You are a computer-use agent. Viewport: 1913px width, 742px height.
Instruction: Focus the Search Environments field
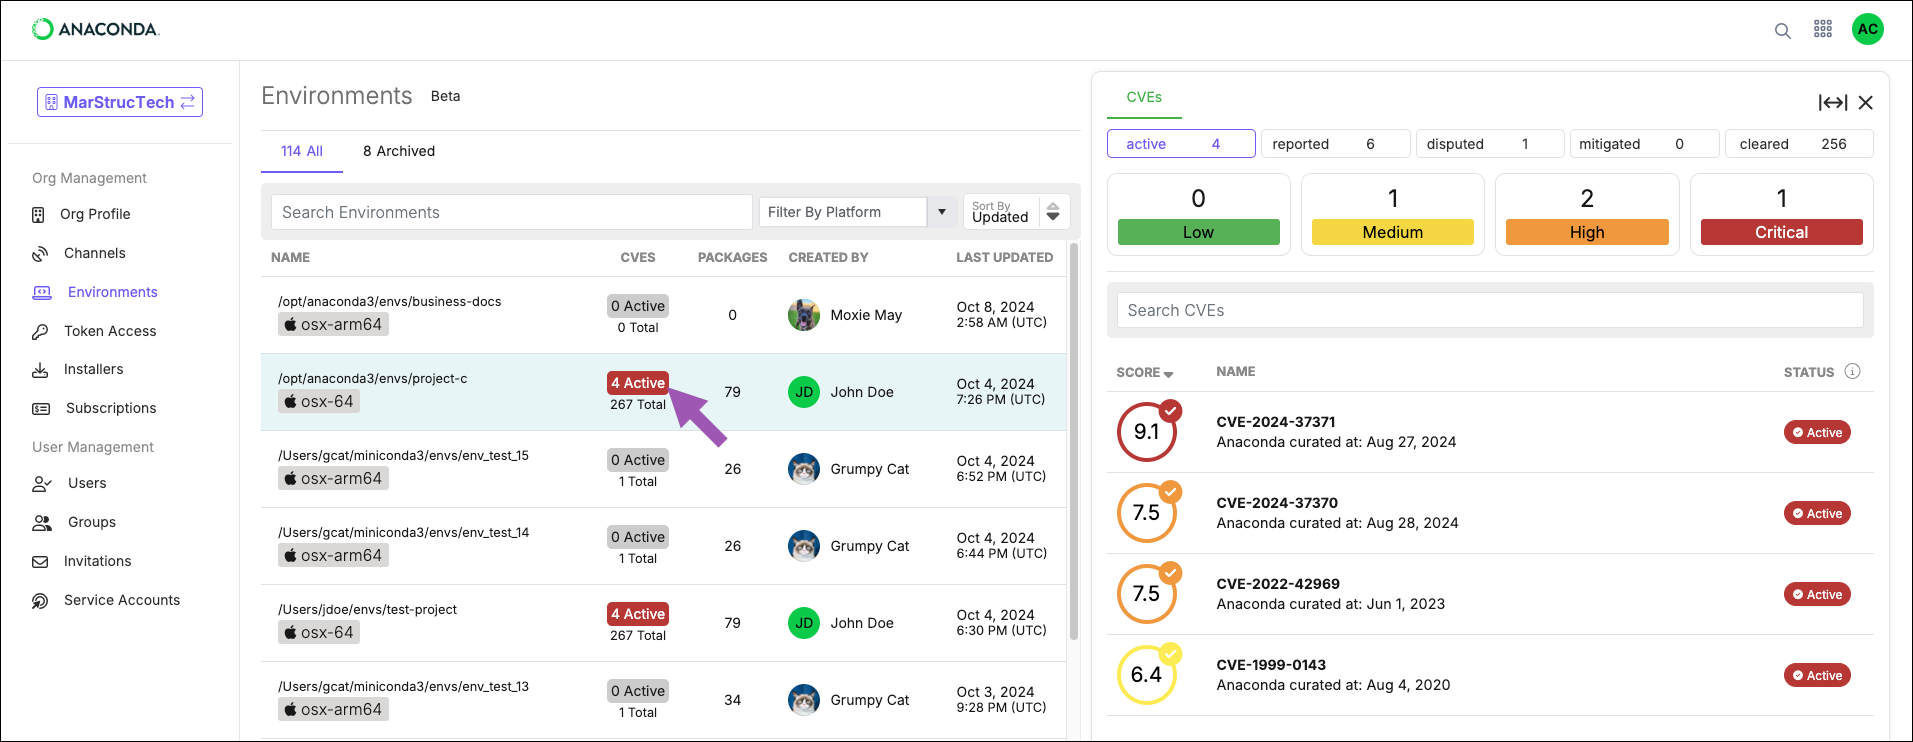coord(511,212)
